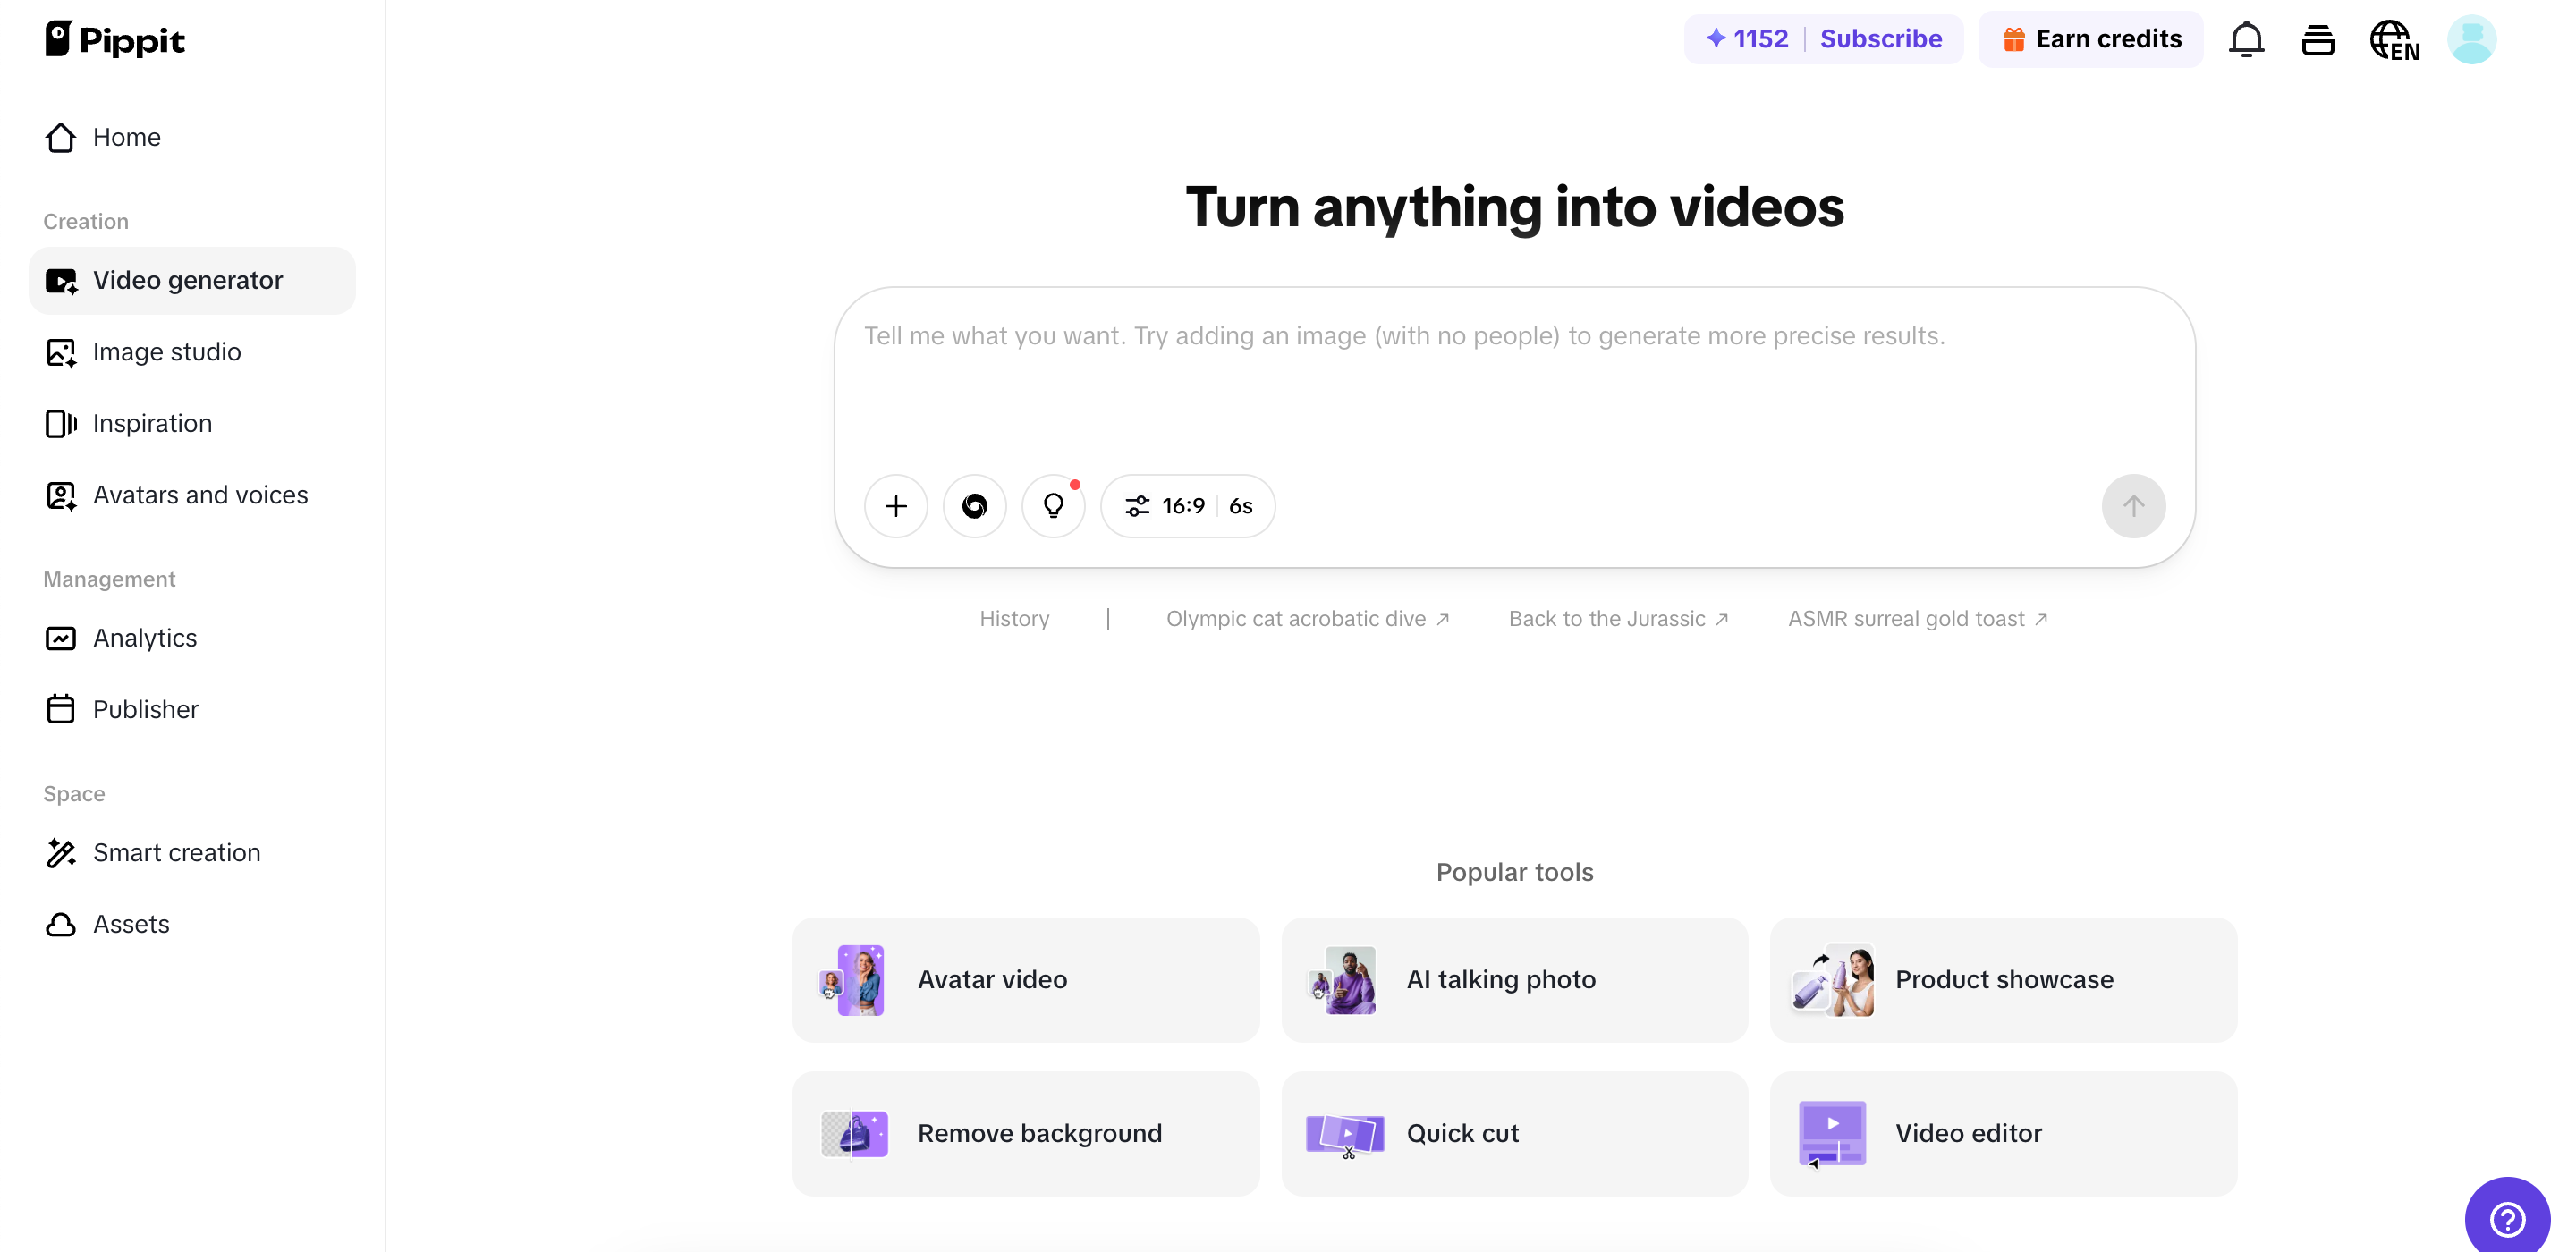Open the EN language selector
The height and width of the screenshot is (1252, 2576).
tap(2394, 39)
